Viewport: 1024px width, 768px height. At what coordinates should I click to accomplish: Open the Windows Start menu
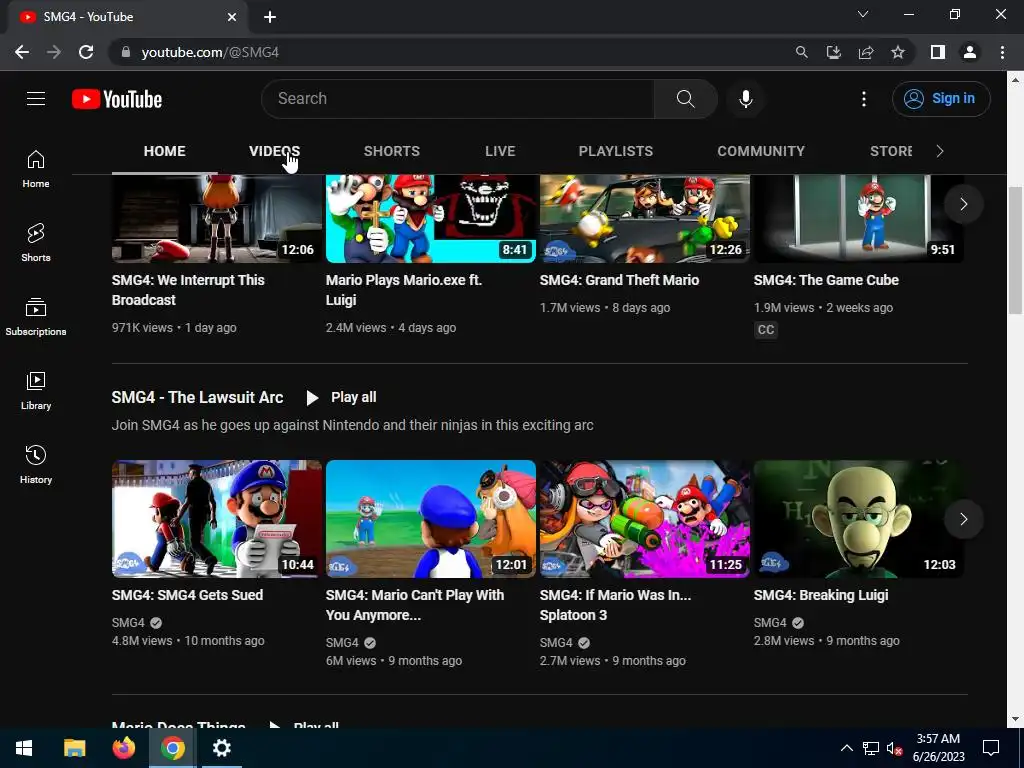(24, 748)
